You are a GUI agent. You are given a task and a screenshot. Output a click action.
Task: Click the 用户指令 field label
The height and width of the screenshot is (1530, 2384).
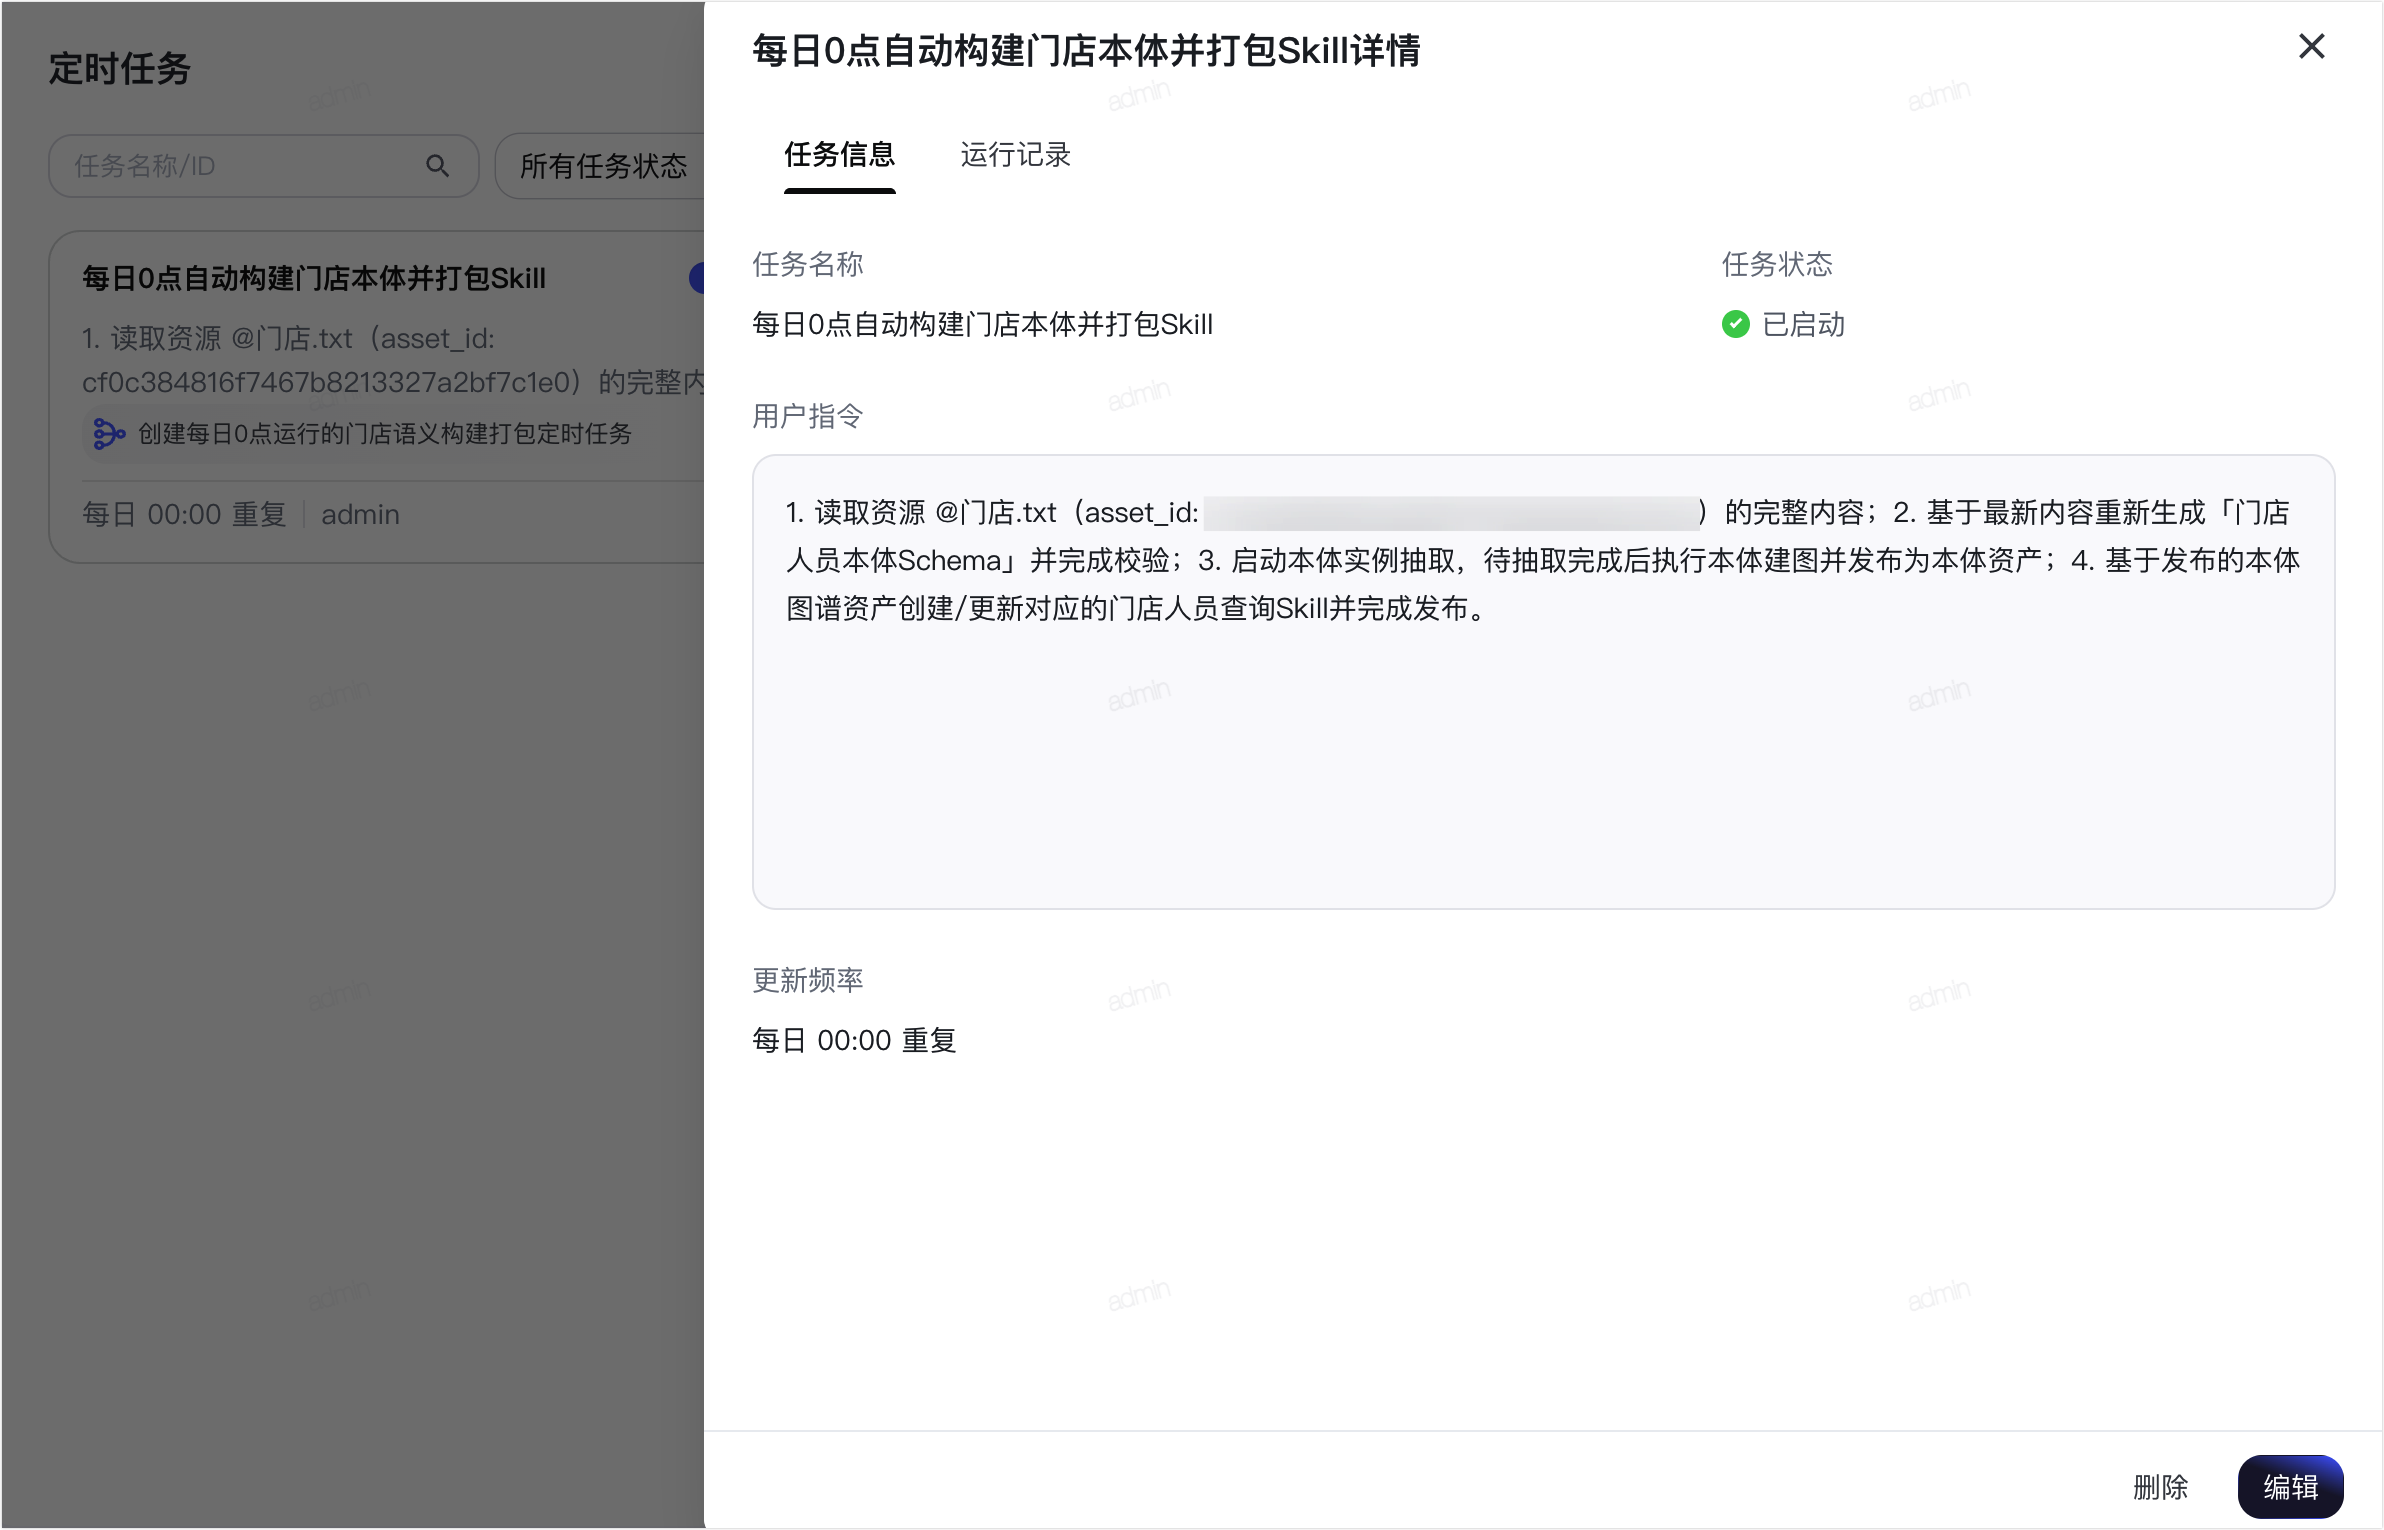(x=807, y=416)
